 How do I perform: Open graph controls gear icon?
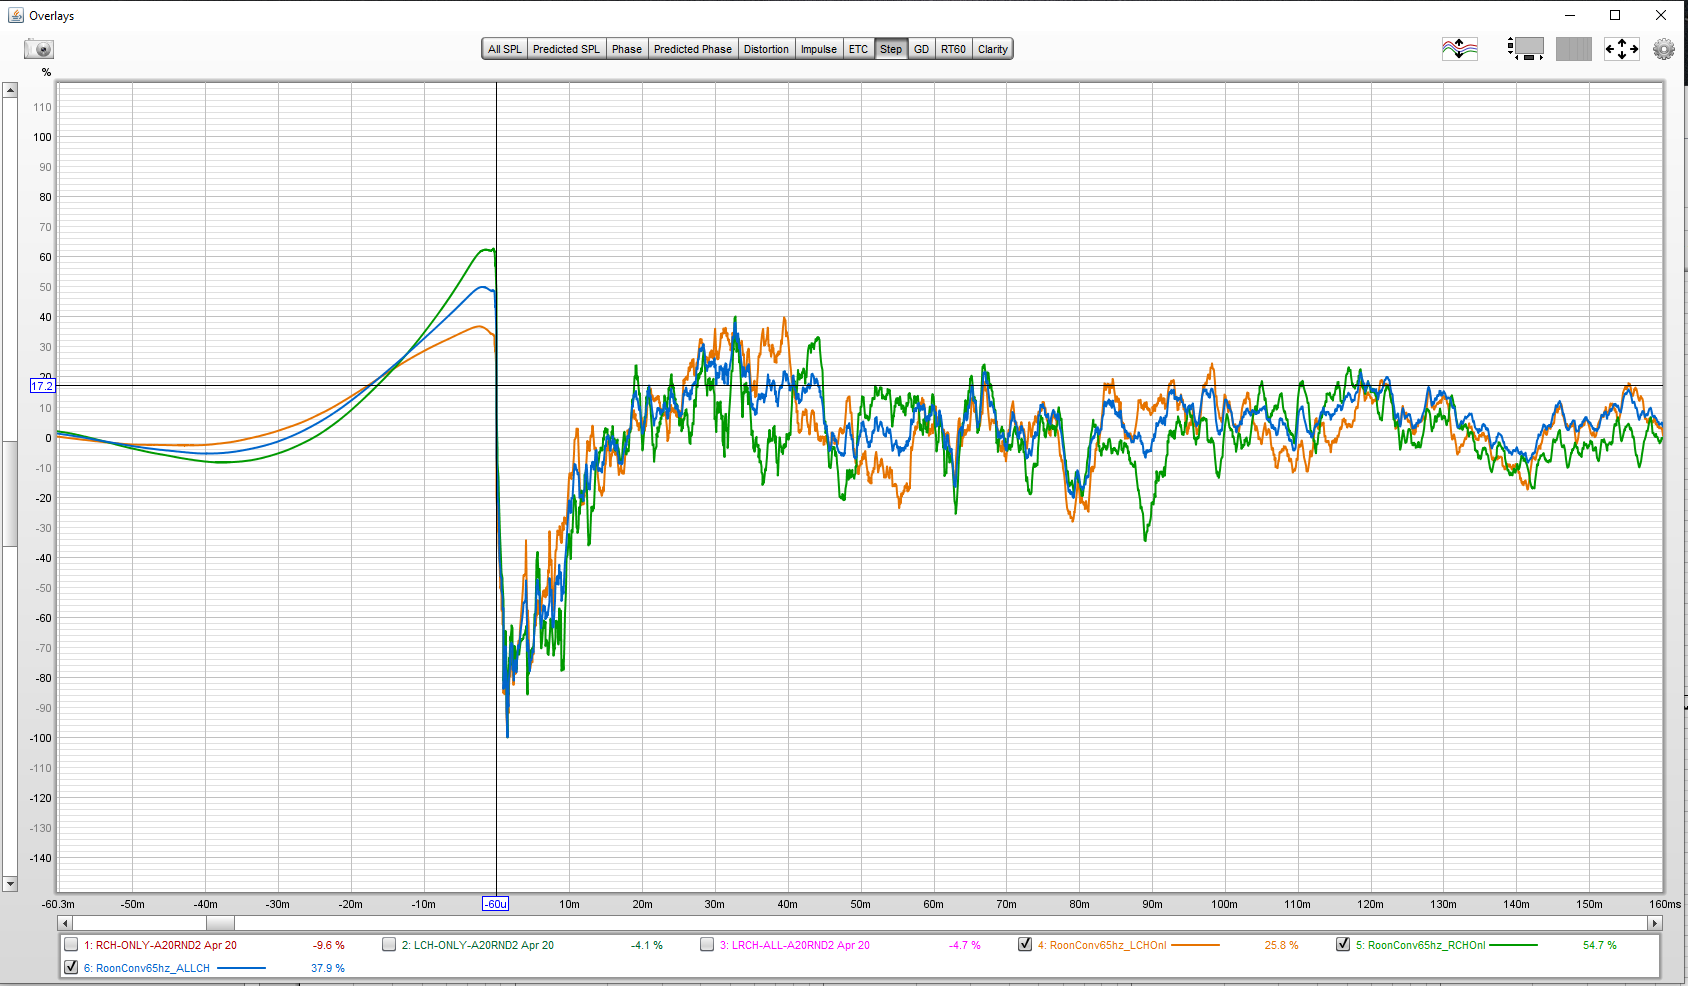click(1663, 48)
